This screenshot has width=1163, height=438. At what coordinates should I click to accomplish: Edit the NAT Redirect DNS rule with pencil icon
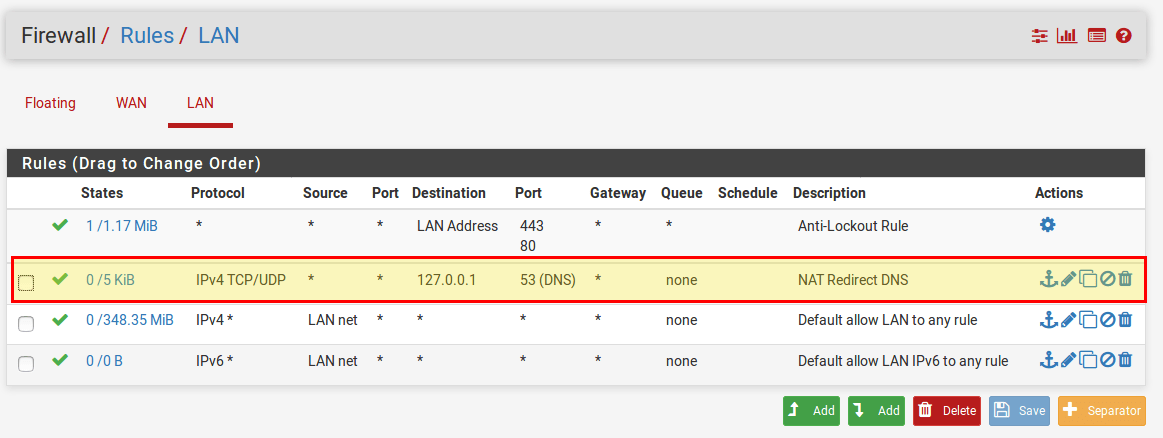[1068, 279]
